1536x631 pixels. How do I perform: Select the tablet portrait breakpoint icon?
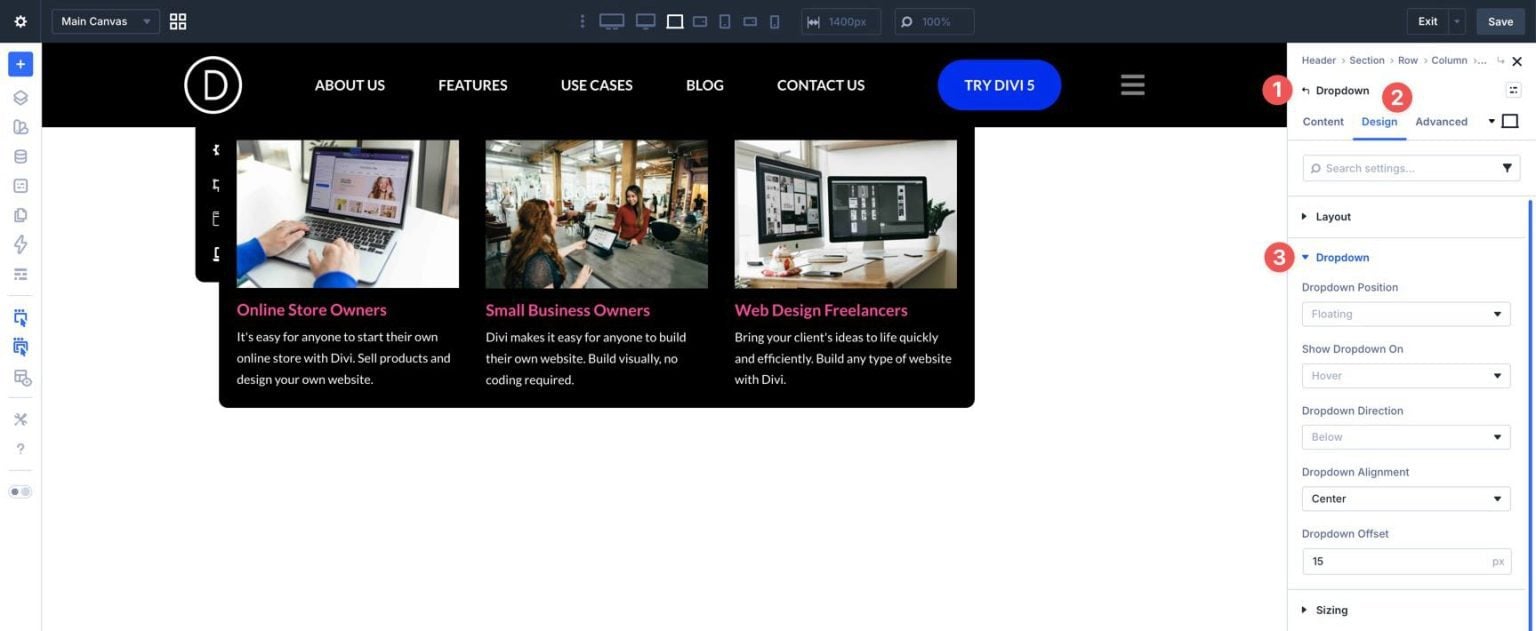pos(725,21)
